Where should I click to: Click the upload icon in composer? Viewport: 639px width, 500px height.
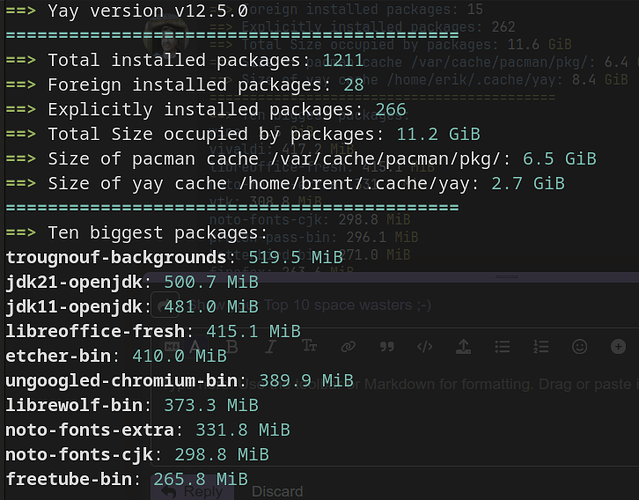point(463,347)
